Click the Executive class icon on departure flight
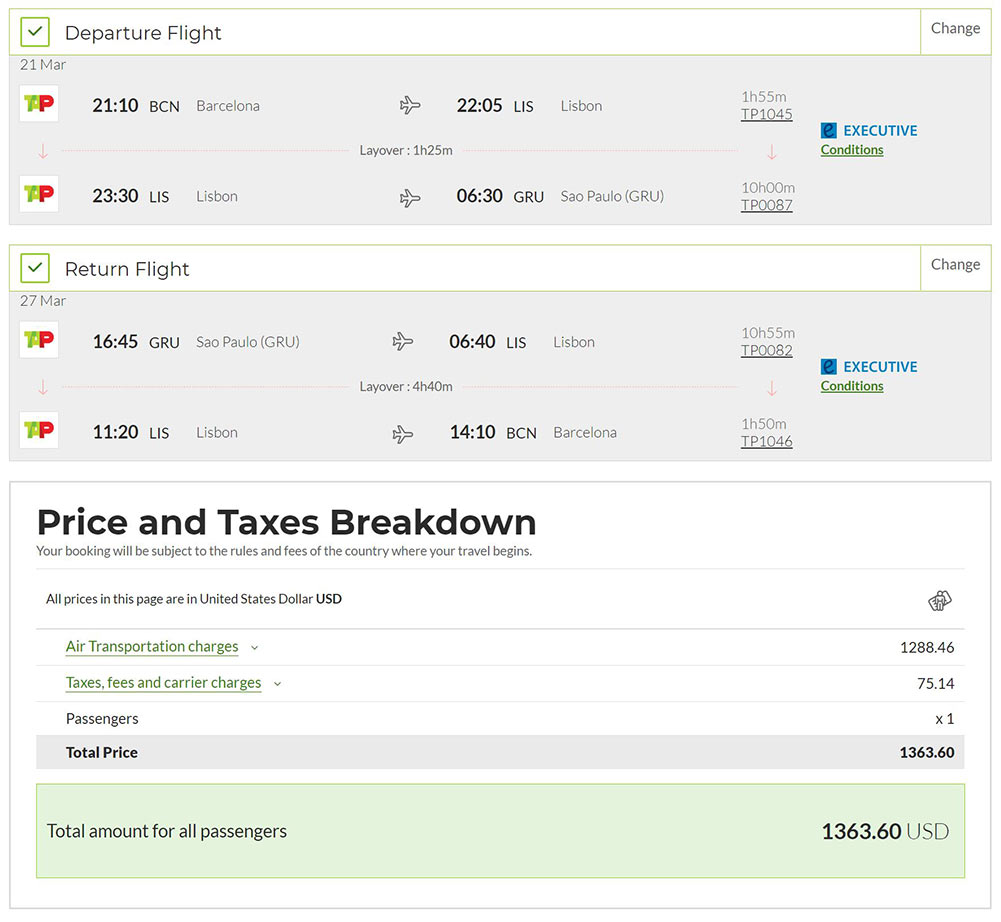 point(828,130)
